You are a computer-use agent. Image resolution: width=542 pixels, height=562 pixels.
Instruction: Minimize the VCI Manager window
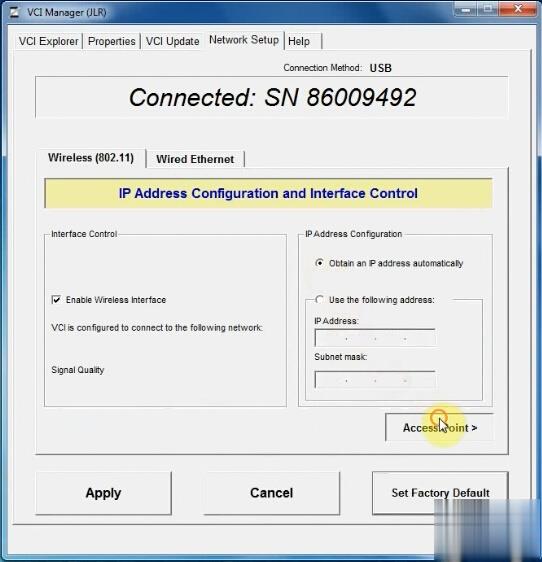click(x=465, y=9)
